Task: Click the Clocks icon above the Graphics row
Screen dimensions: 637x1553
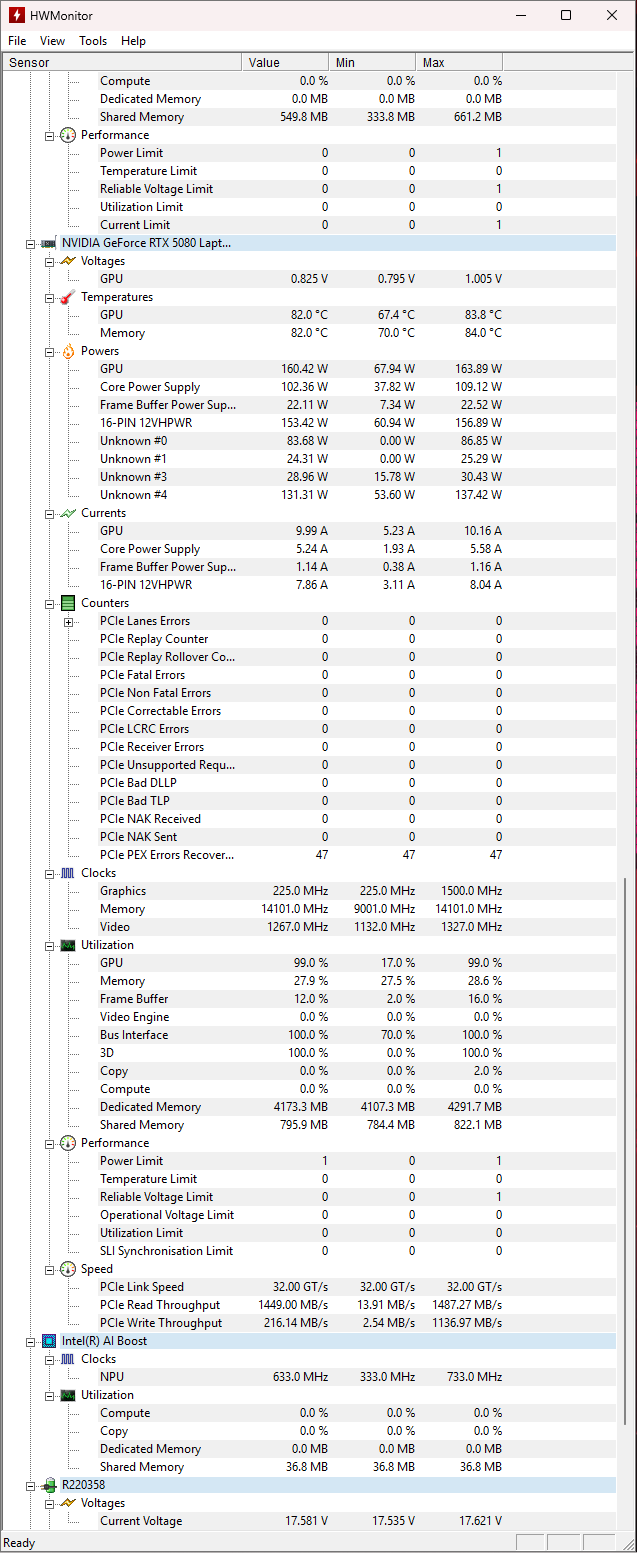Action: point(68,873)
